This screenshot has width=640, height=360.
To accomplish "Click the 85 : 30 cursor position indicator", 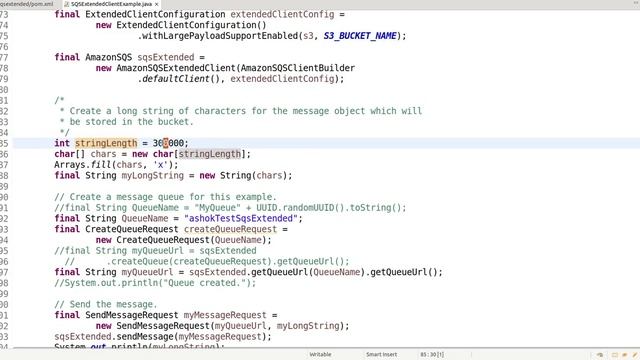I will (x=432, y=354).
